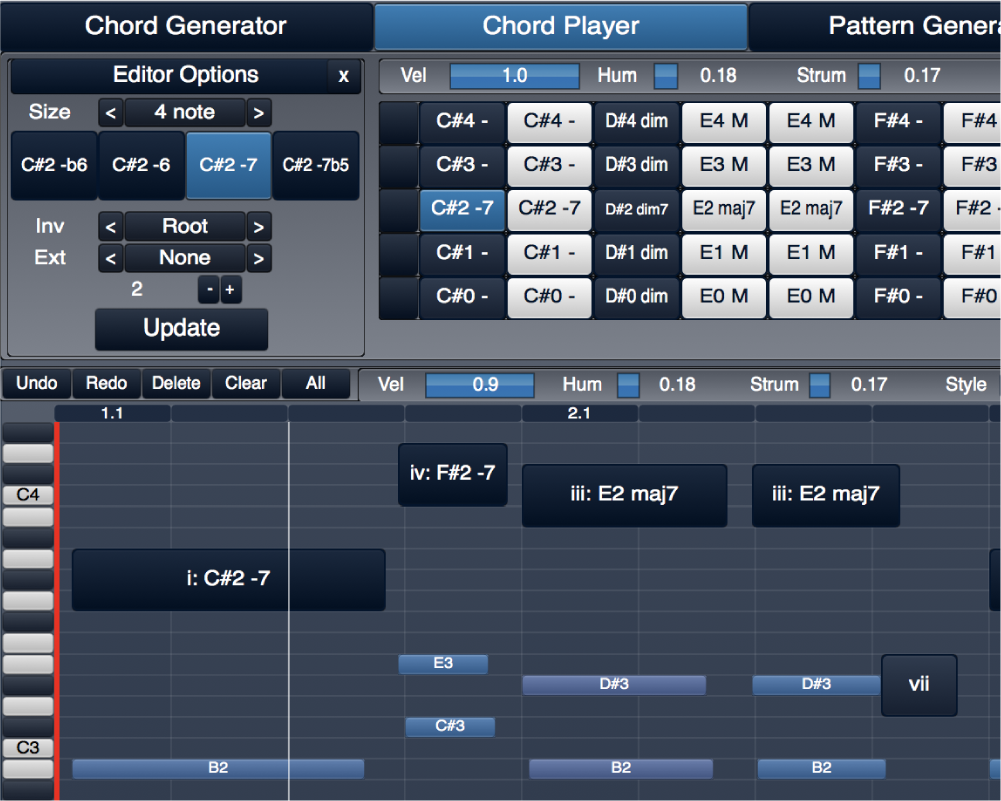The width and height of the screenshot is (1001, 801).
Task: Click the Update button
Action: click(x=181, y=329)
